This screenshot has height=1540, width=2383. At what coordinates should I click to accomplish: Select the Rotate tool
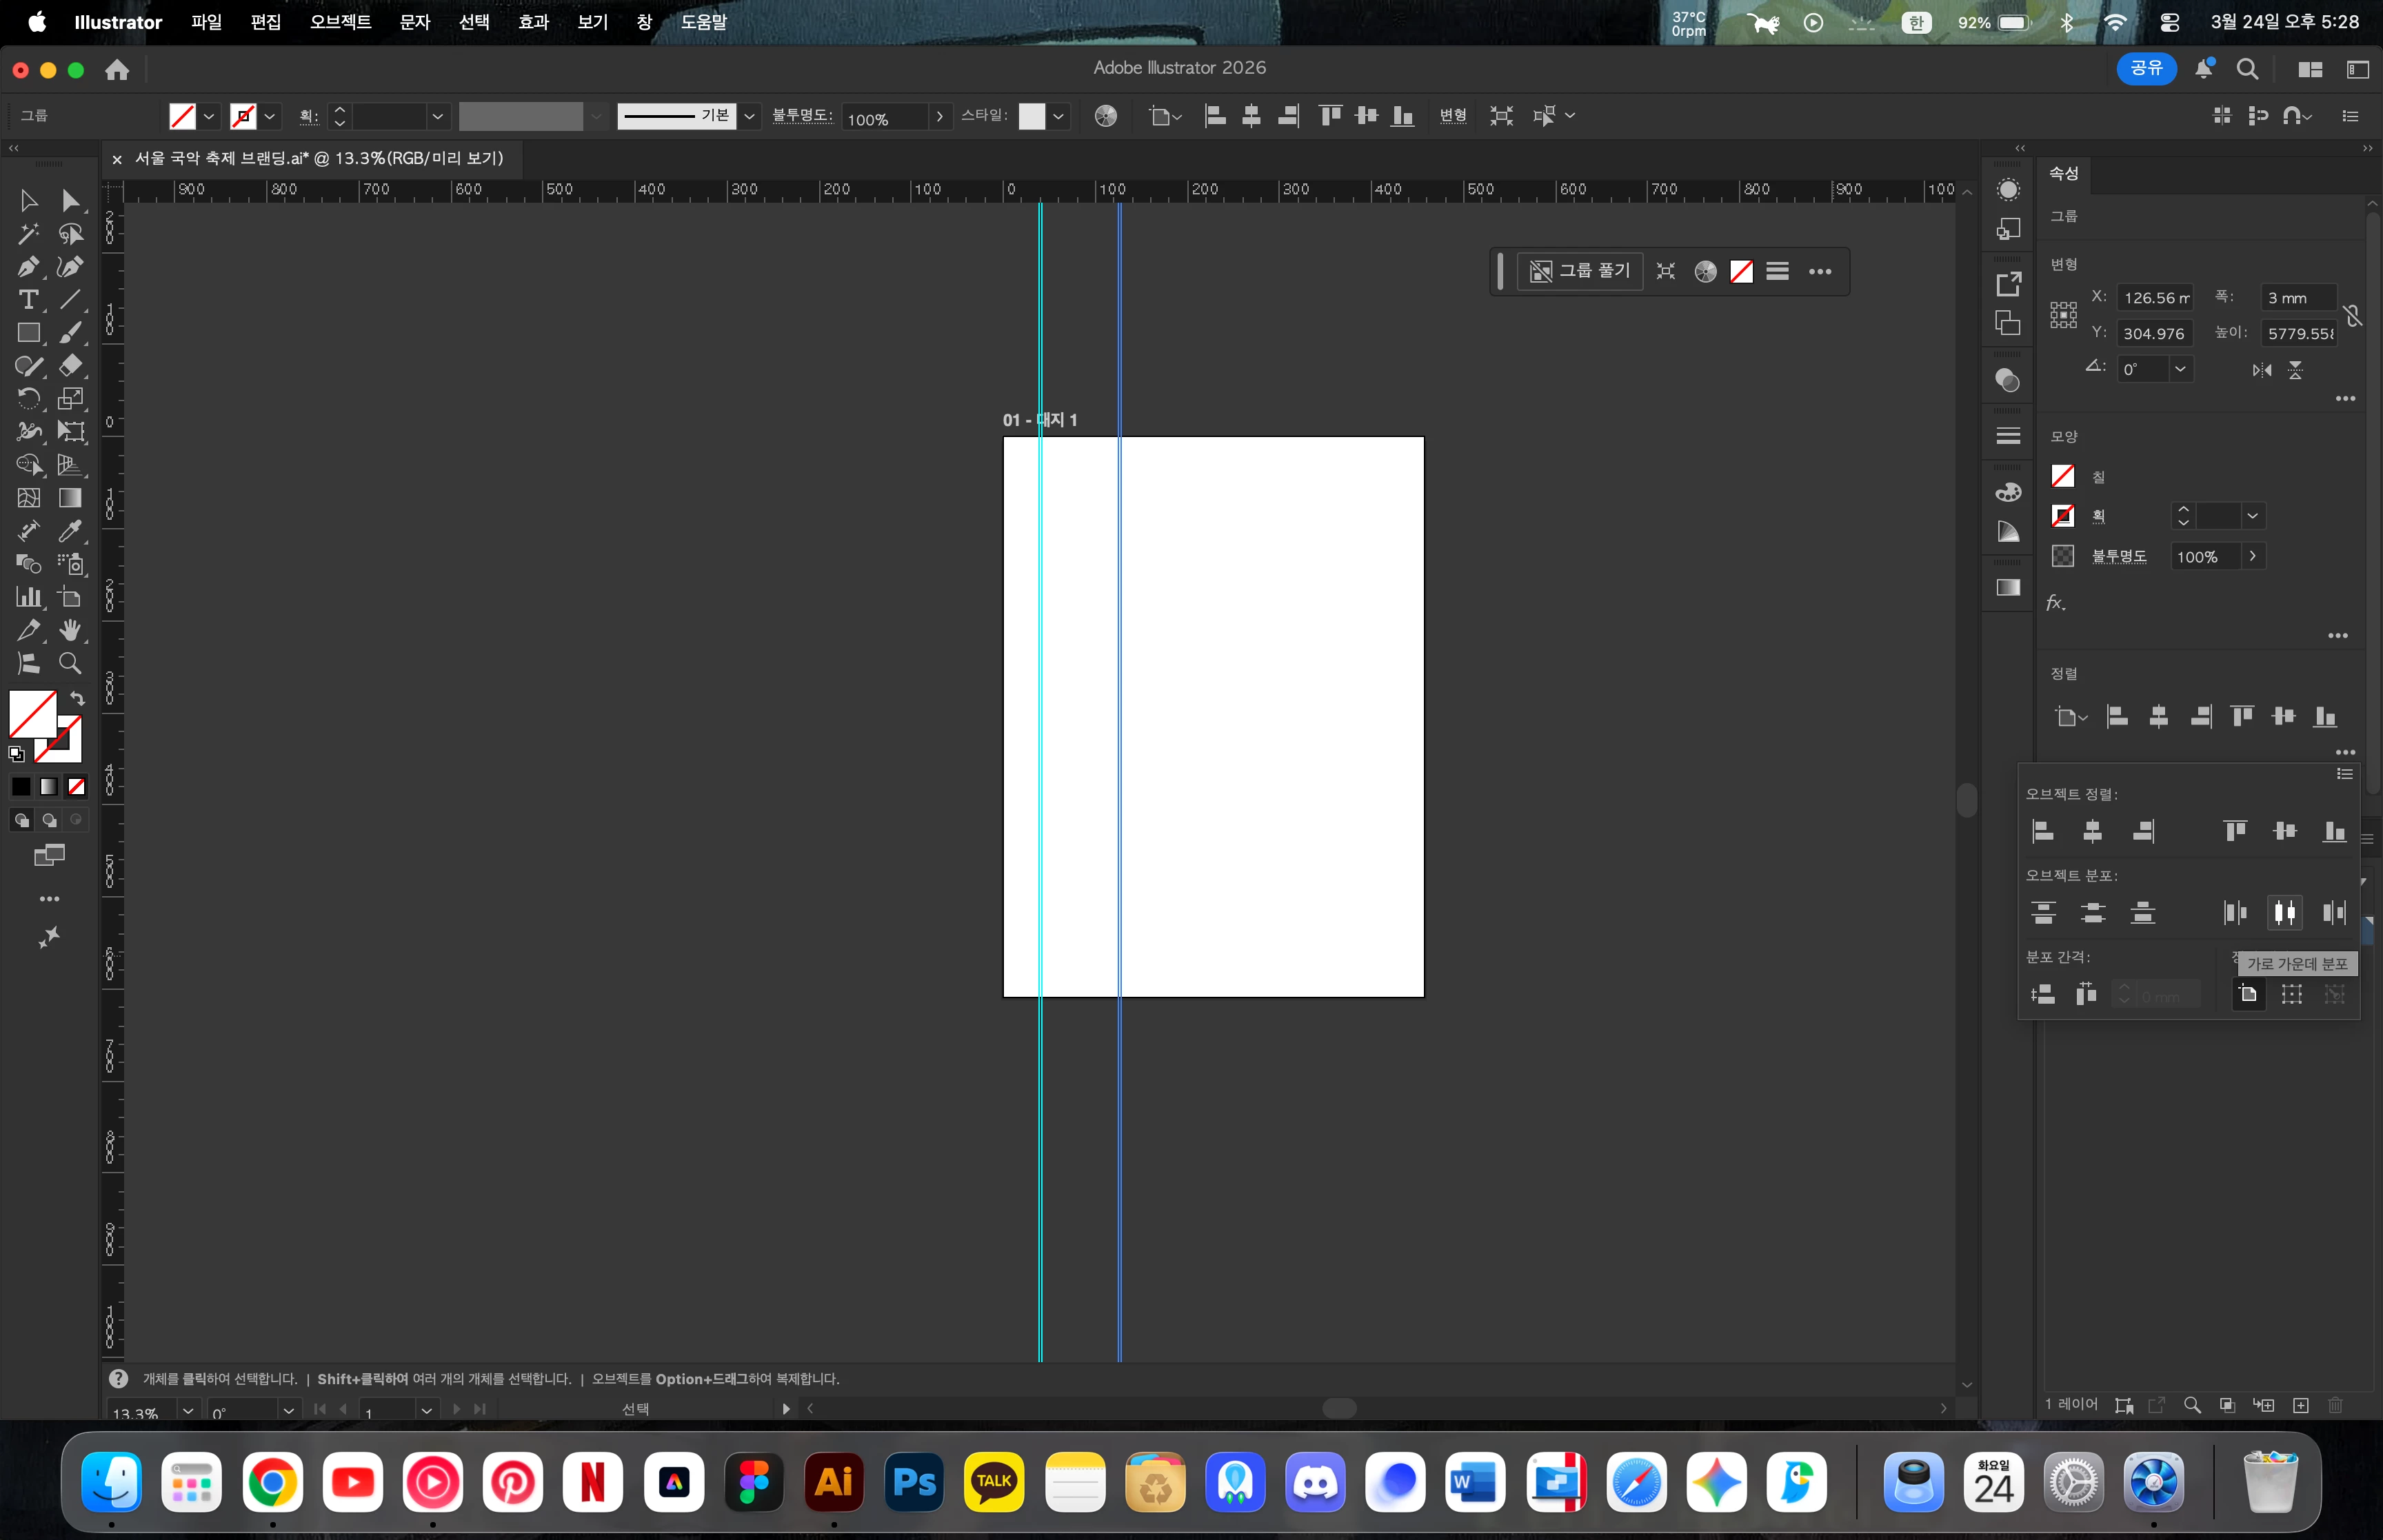tap(28, 399)
